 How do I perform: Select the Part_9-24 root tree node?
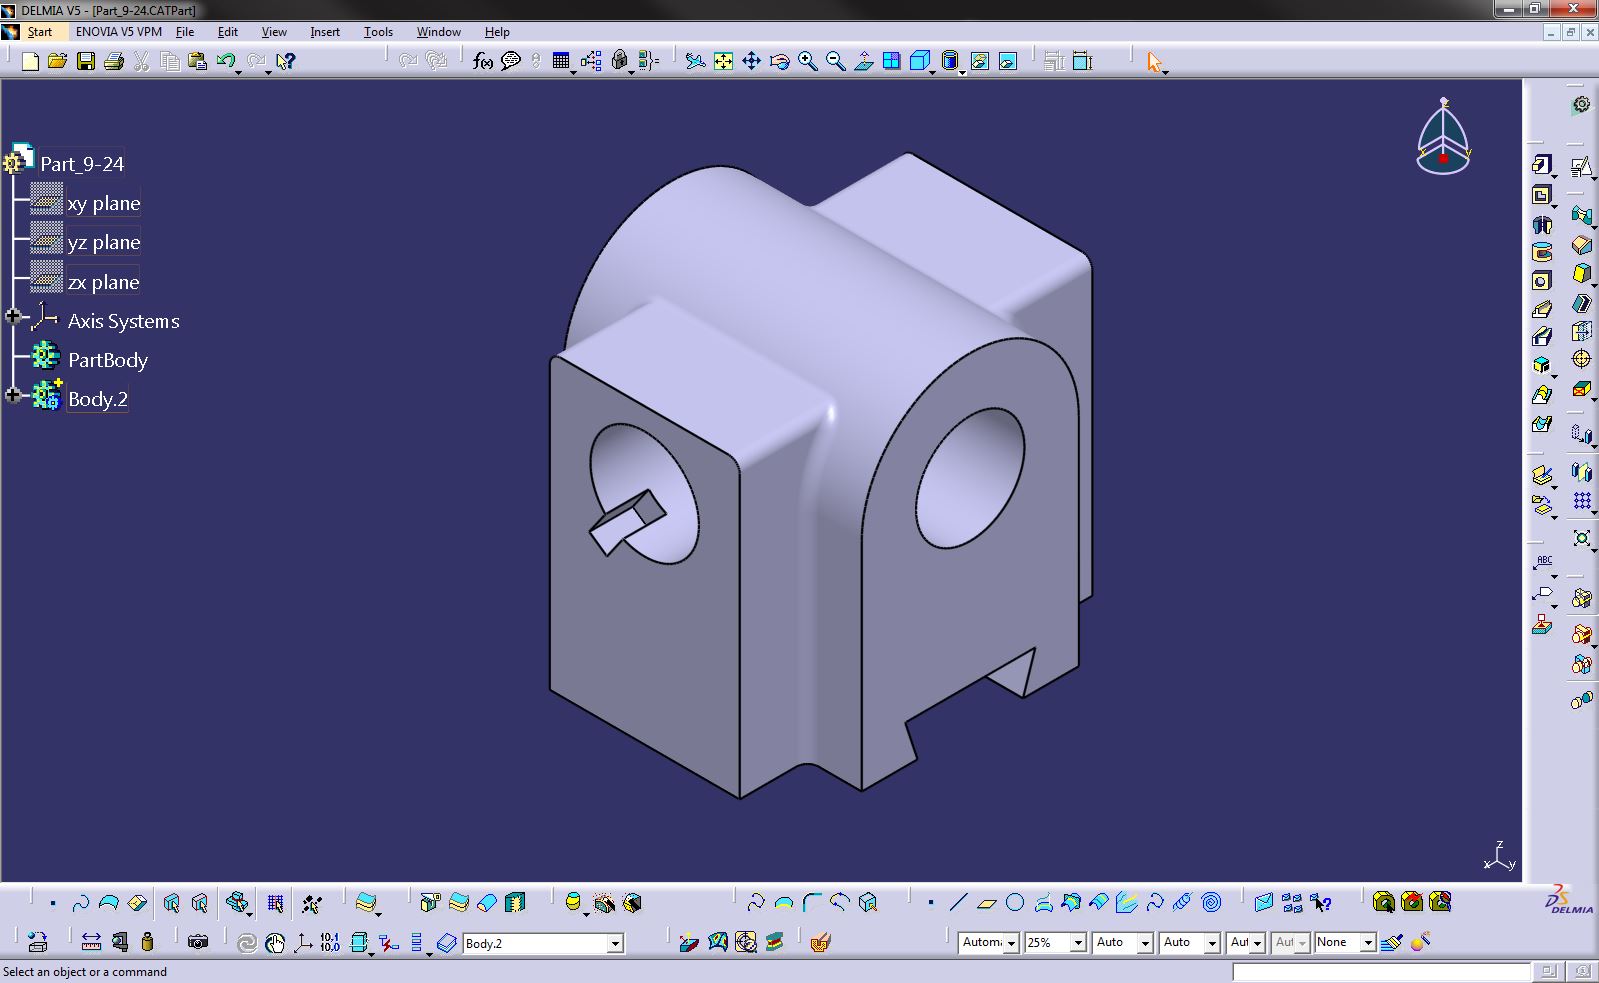click(82, 164)
